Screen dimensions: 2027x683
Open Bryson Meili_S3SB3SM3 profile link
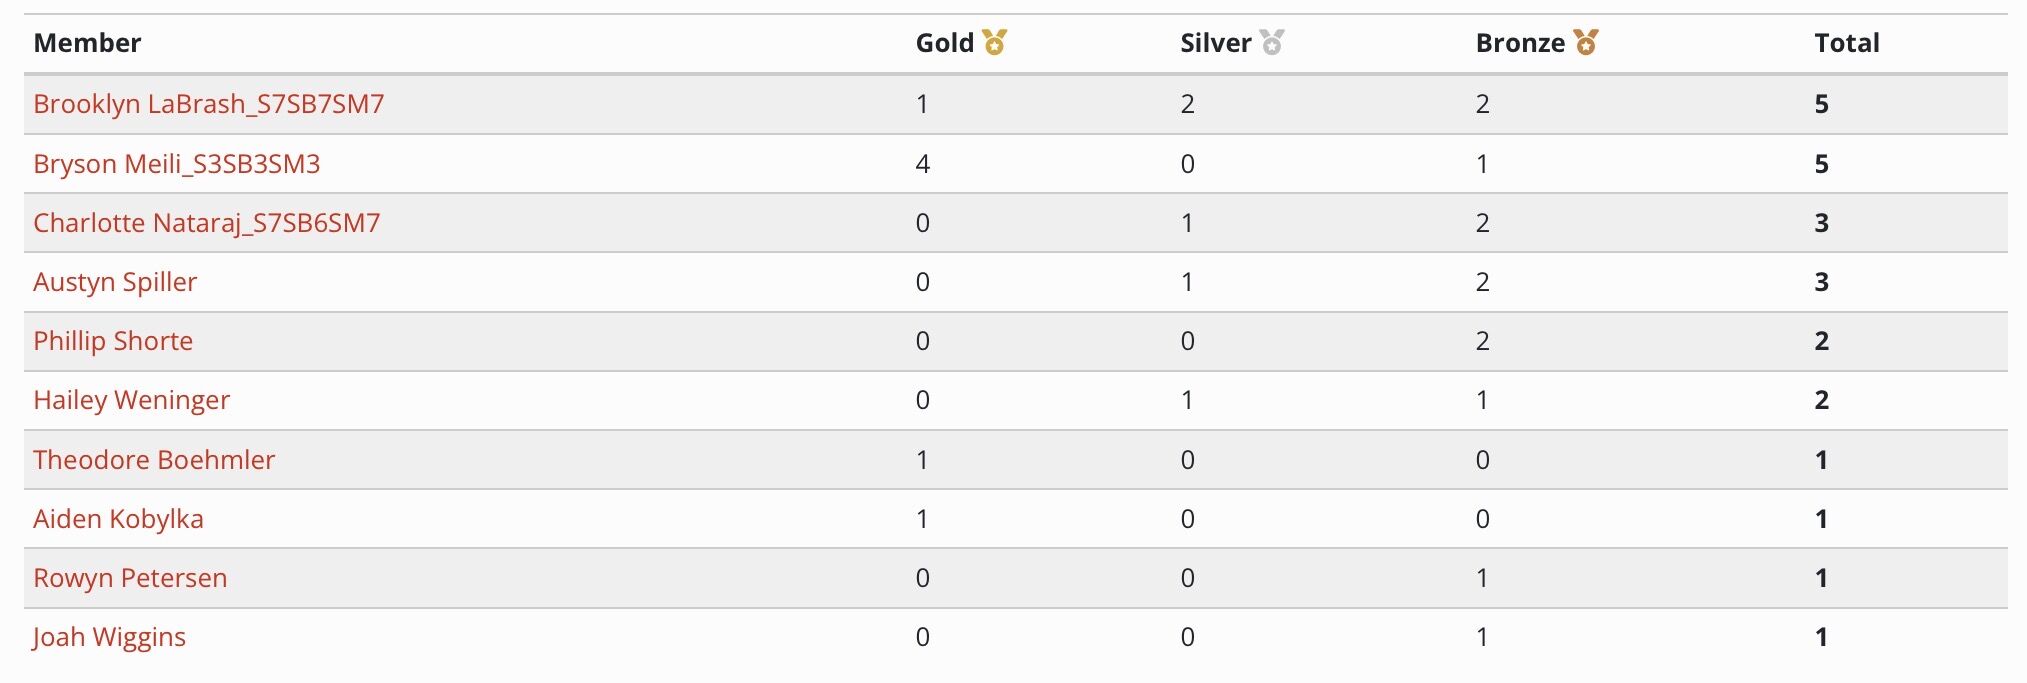click(177, 164)
